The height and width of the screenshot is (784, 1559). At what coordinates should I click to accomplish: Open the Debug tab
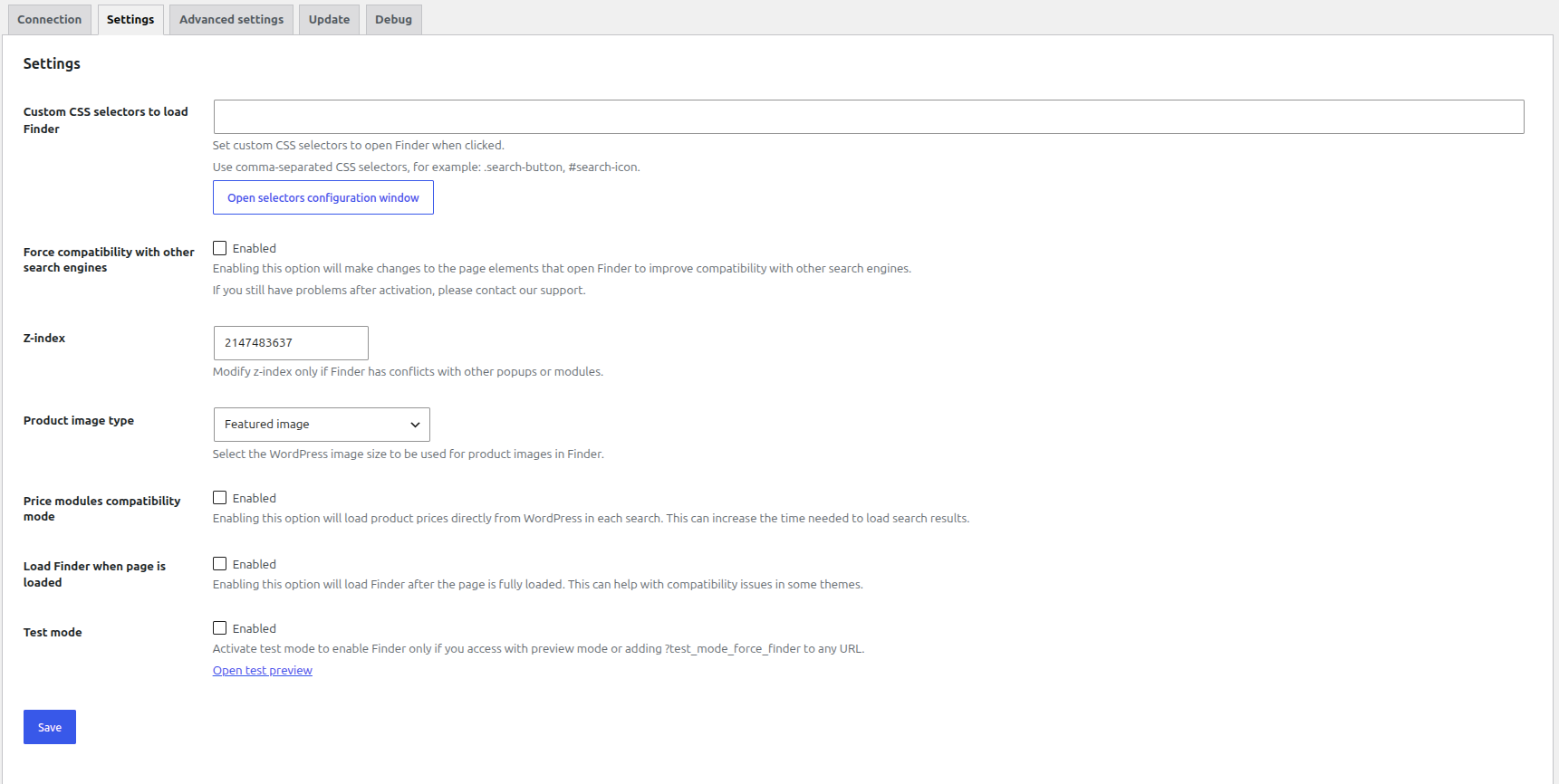click(393, 20)
